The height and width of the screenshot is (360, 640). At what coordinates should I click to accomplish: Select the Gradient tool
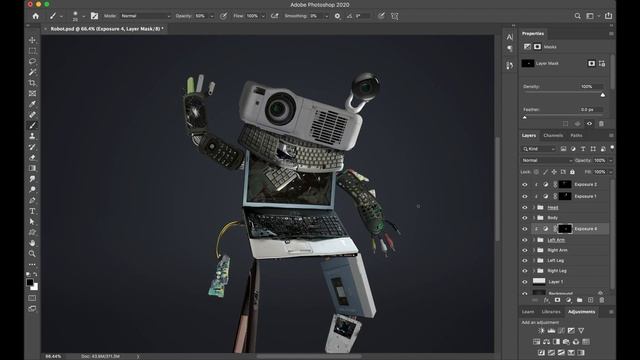[x=32, y=168]
